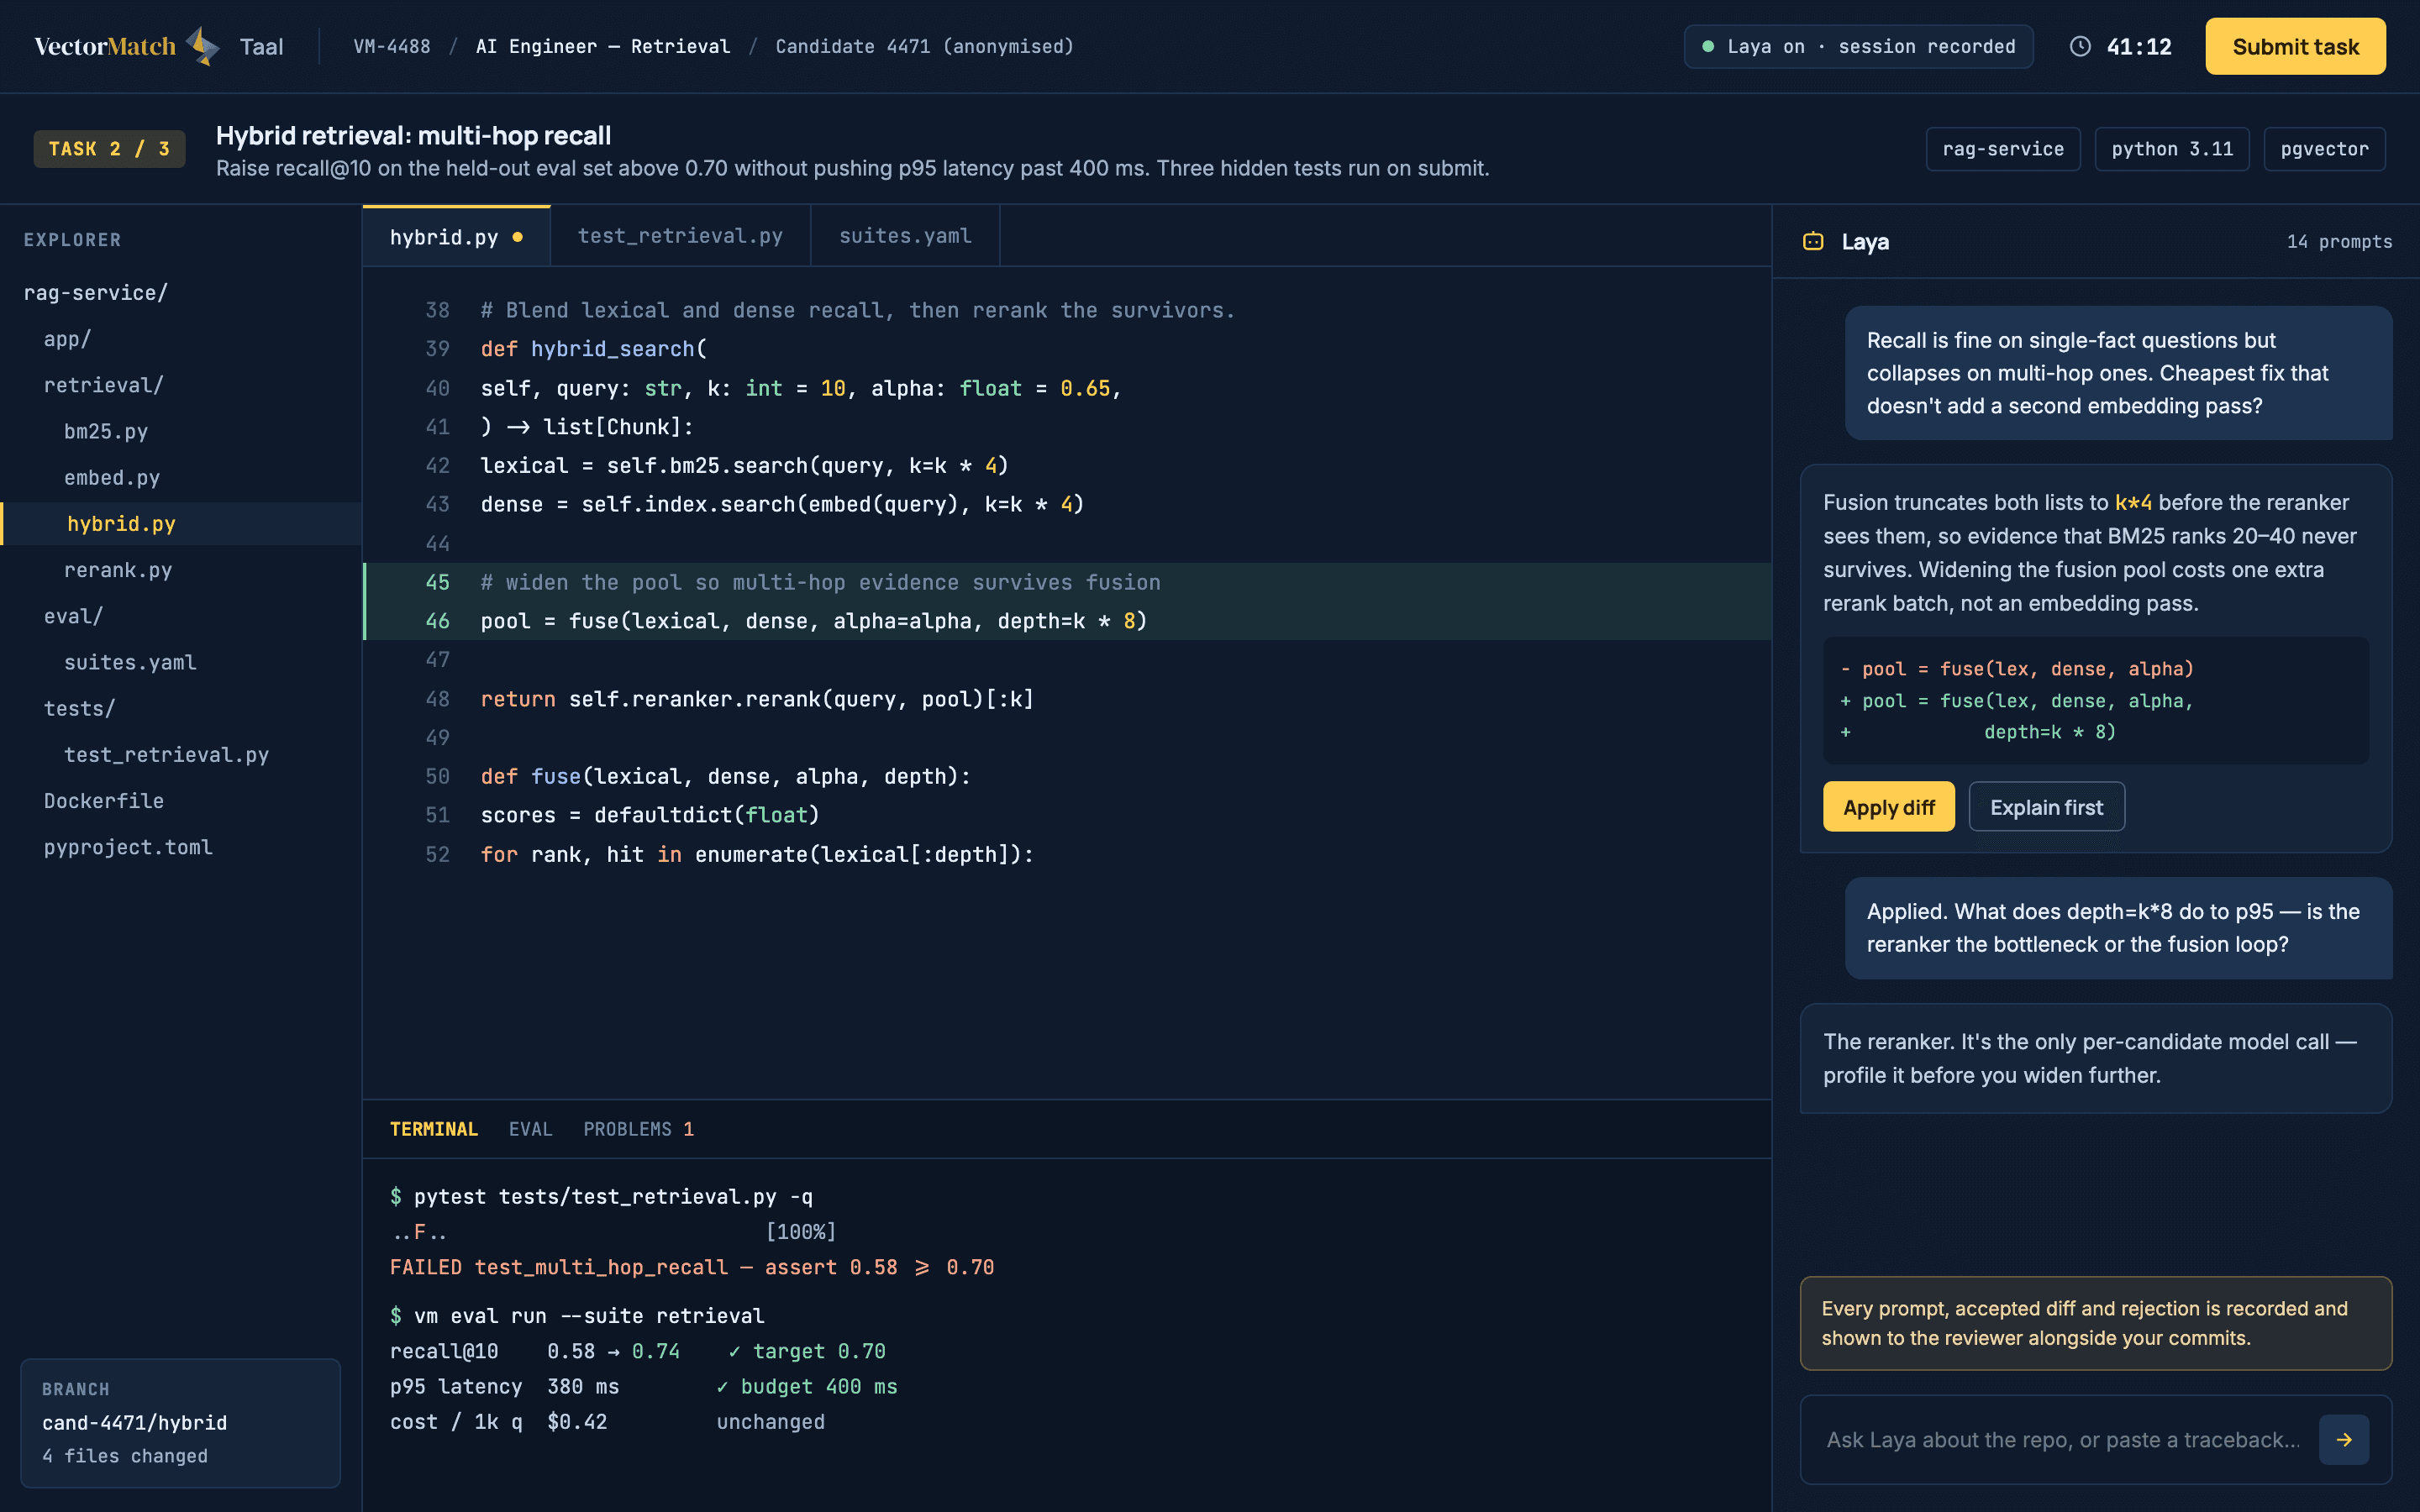Click the k*4 highlighted code in chat
Screen dimensions: 2420x1512
pos(2133,502)
